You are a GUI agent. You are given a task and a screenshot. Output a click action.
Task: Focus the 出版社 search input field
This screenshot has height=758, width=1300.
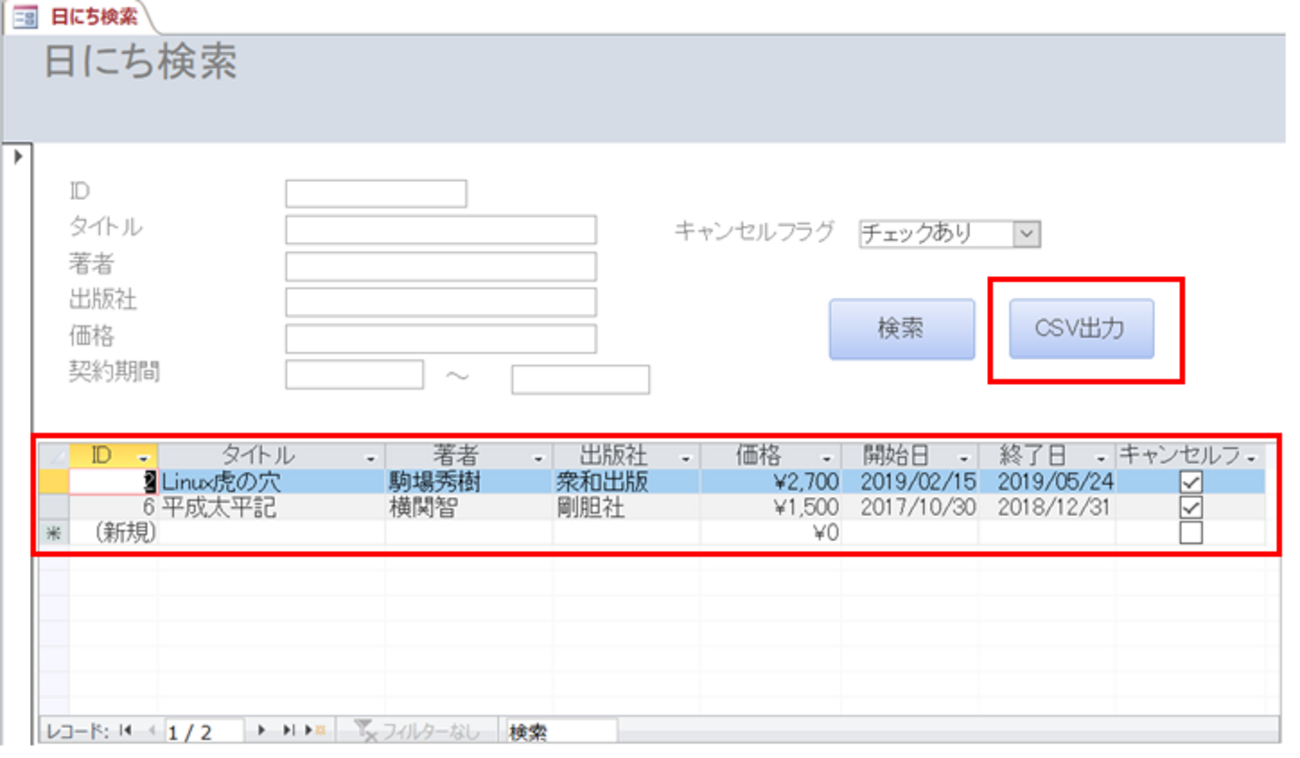click(441, 302)
